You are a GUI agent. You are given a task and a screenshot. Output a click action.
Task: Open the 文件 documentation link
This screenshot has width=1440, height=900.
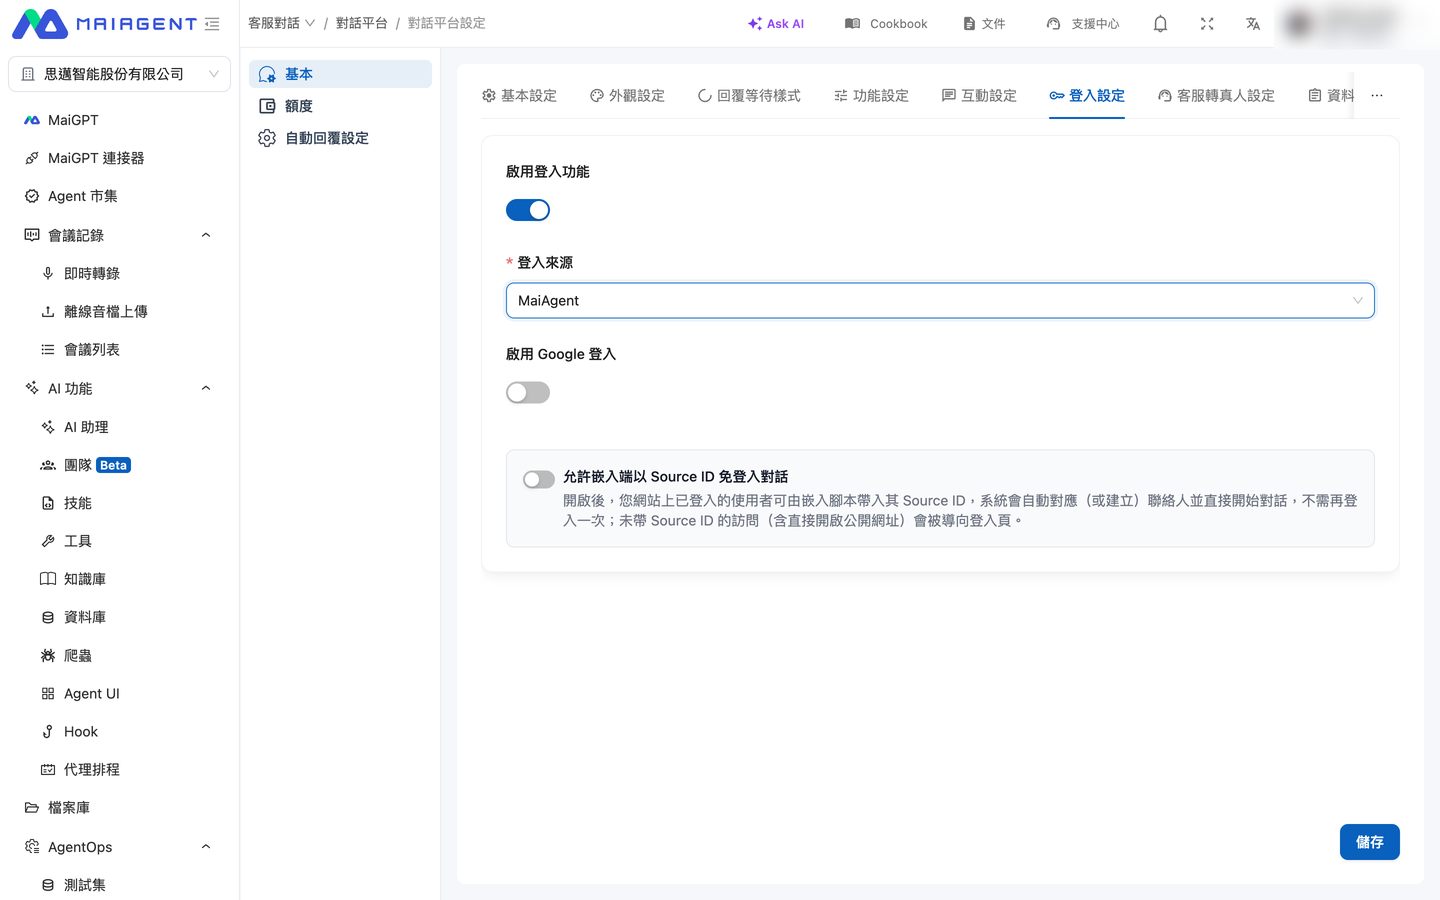click(984, 24)
